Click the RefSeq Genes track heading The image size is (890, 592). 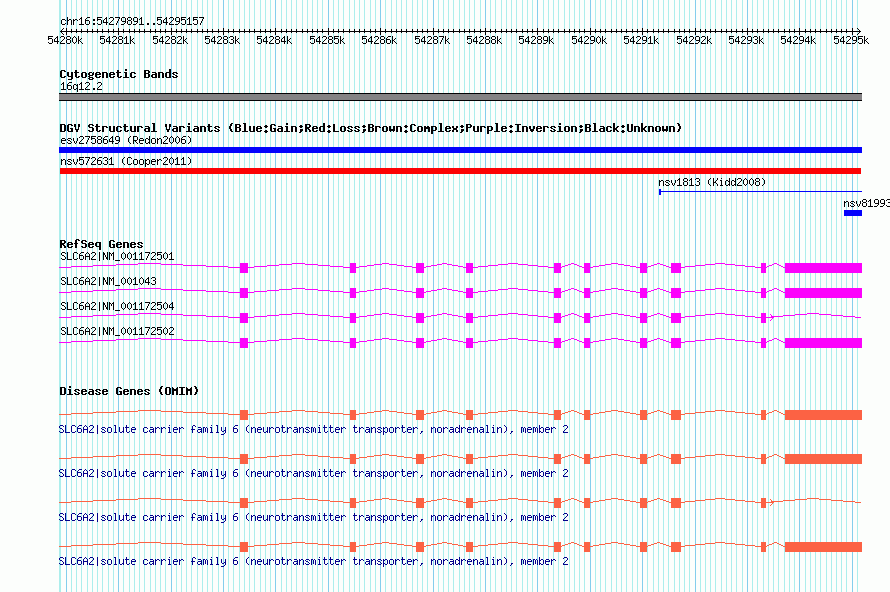[101, 244]
